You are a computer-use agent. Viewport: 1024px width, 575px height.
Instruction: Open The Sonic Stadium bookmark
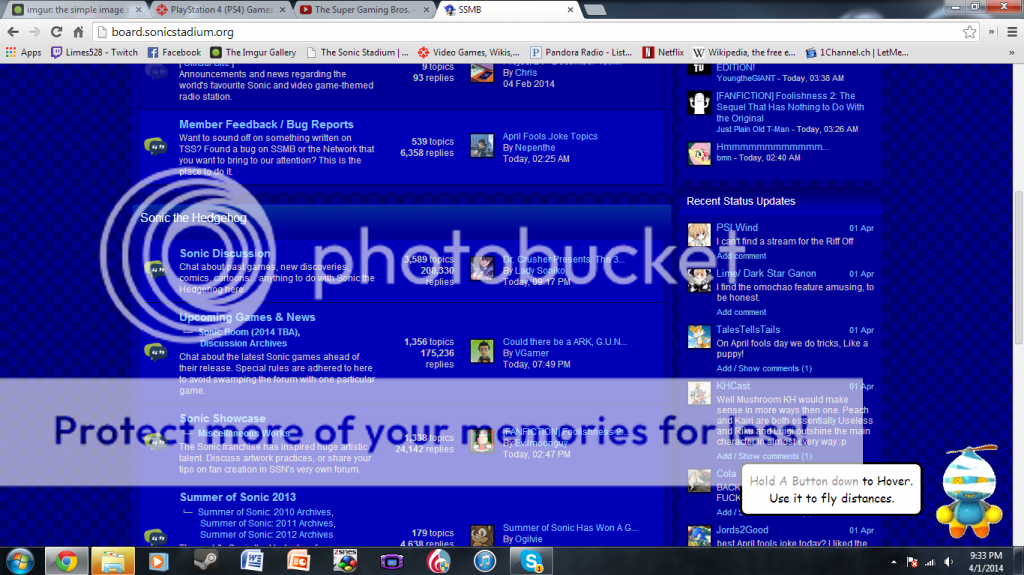tap(357, 52)
